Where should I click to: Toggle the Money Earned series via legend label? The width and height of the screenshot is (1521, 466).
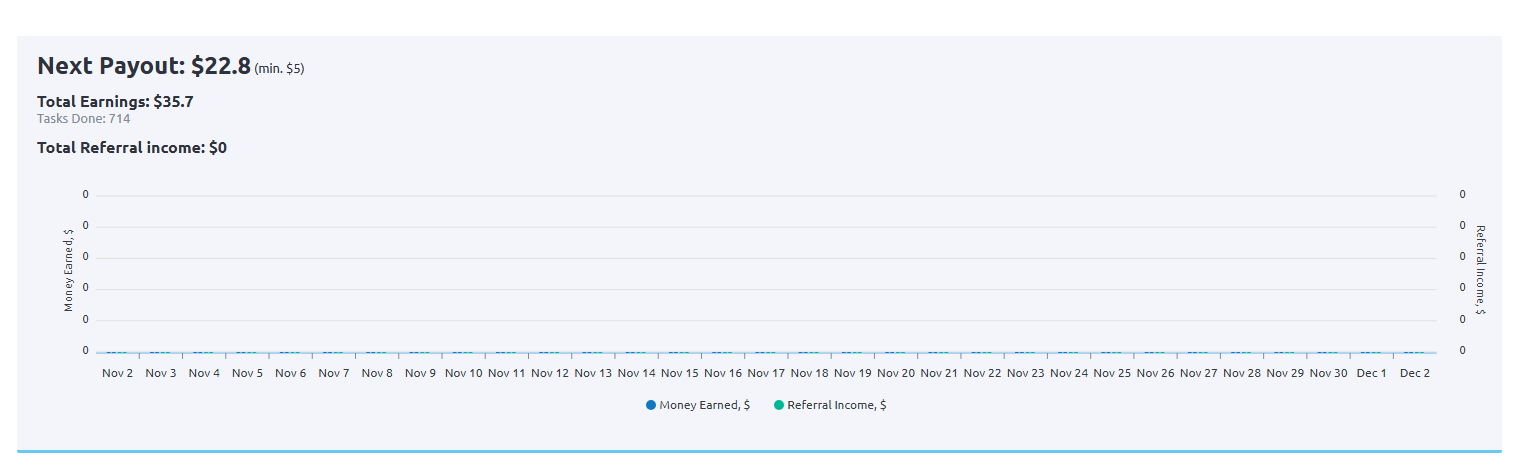[704, 405]
